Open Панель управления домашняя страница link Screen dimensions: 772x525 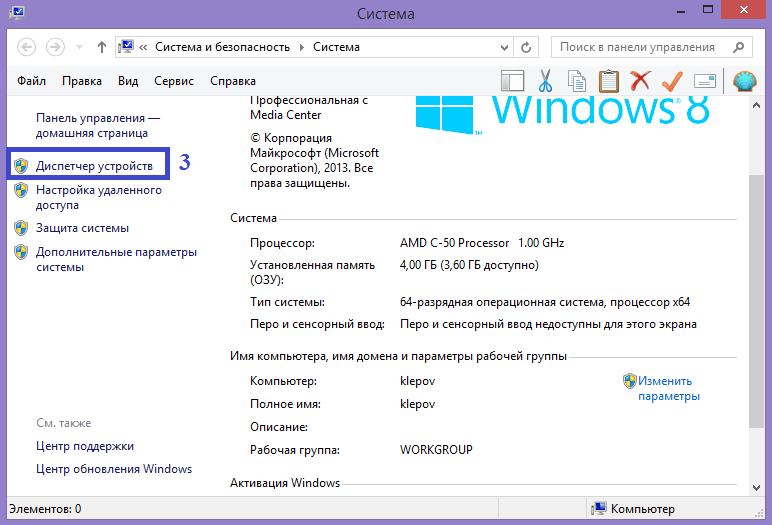click(x=98, y=126)
